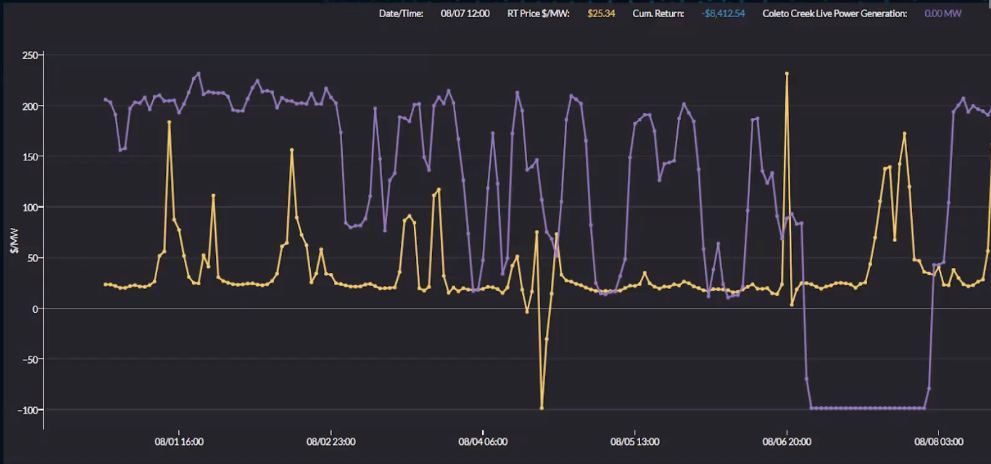Screen dimensions: 991x464
Task: Click the yellow price spike peak near 08/06 20:00
Action: click(x=787, y=73)
